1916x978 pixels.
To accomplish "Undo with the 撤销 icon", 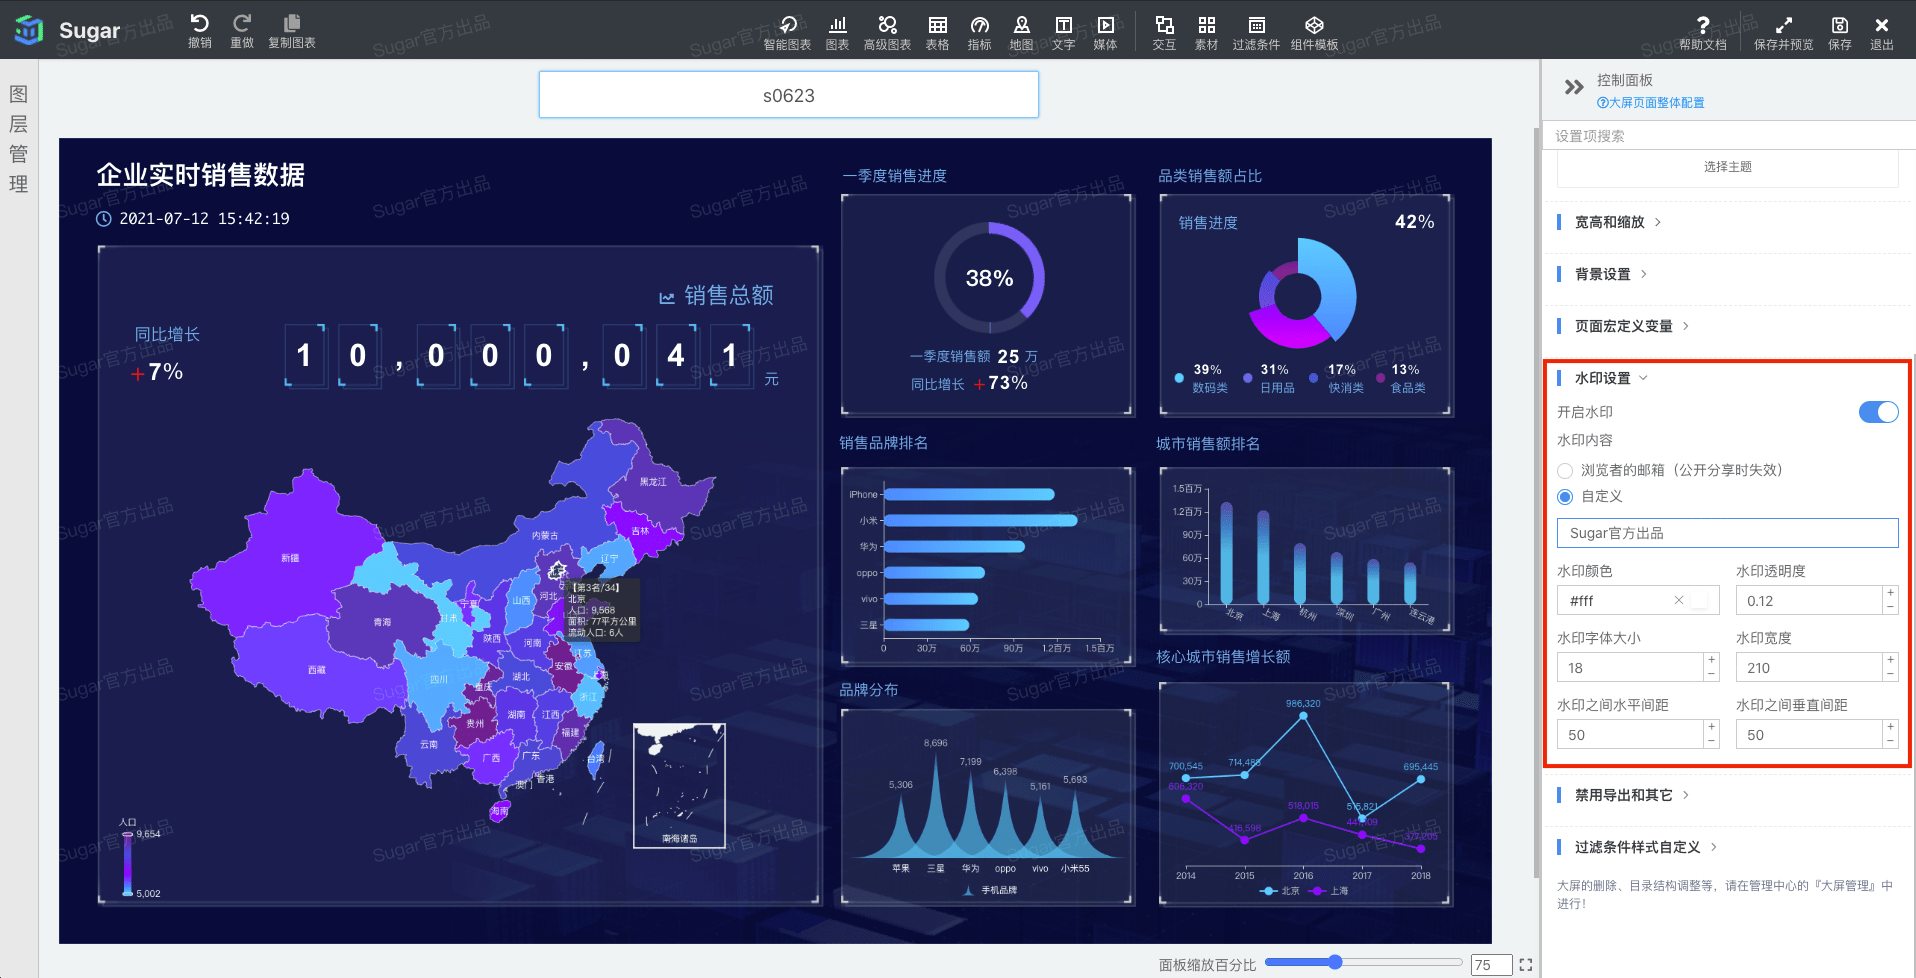I will (199, 30).
